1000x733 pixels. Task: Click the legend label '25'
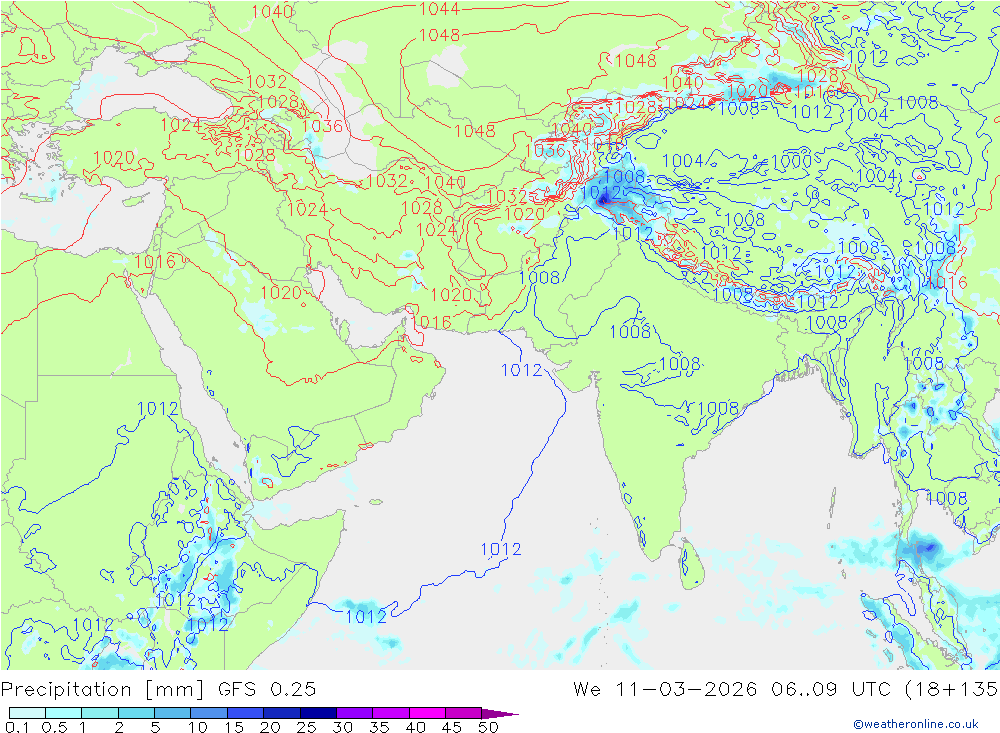(x=306, y=727)
